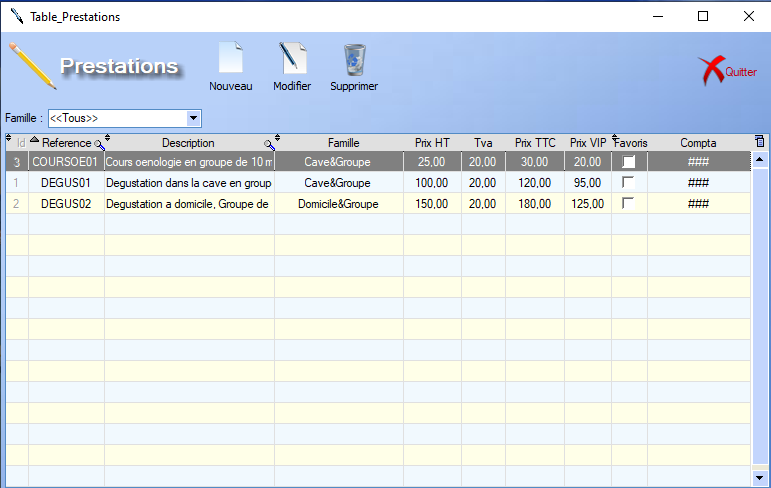Click the search magnifier in Reference header
The image size is (771, 488).
[x=99, y=145]
